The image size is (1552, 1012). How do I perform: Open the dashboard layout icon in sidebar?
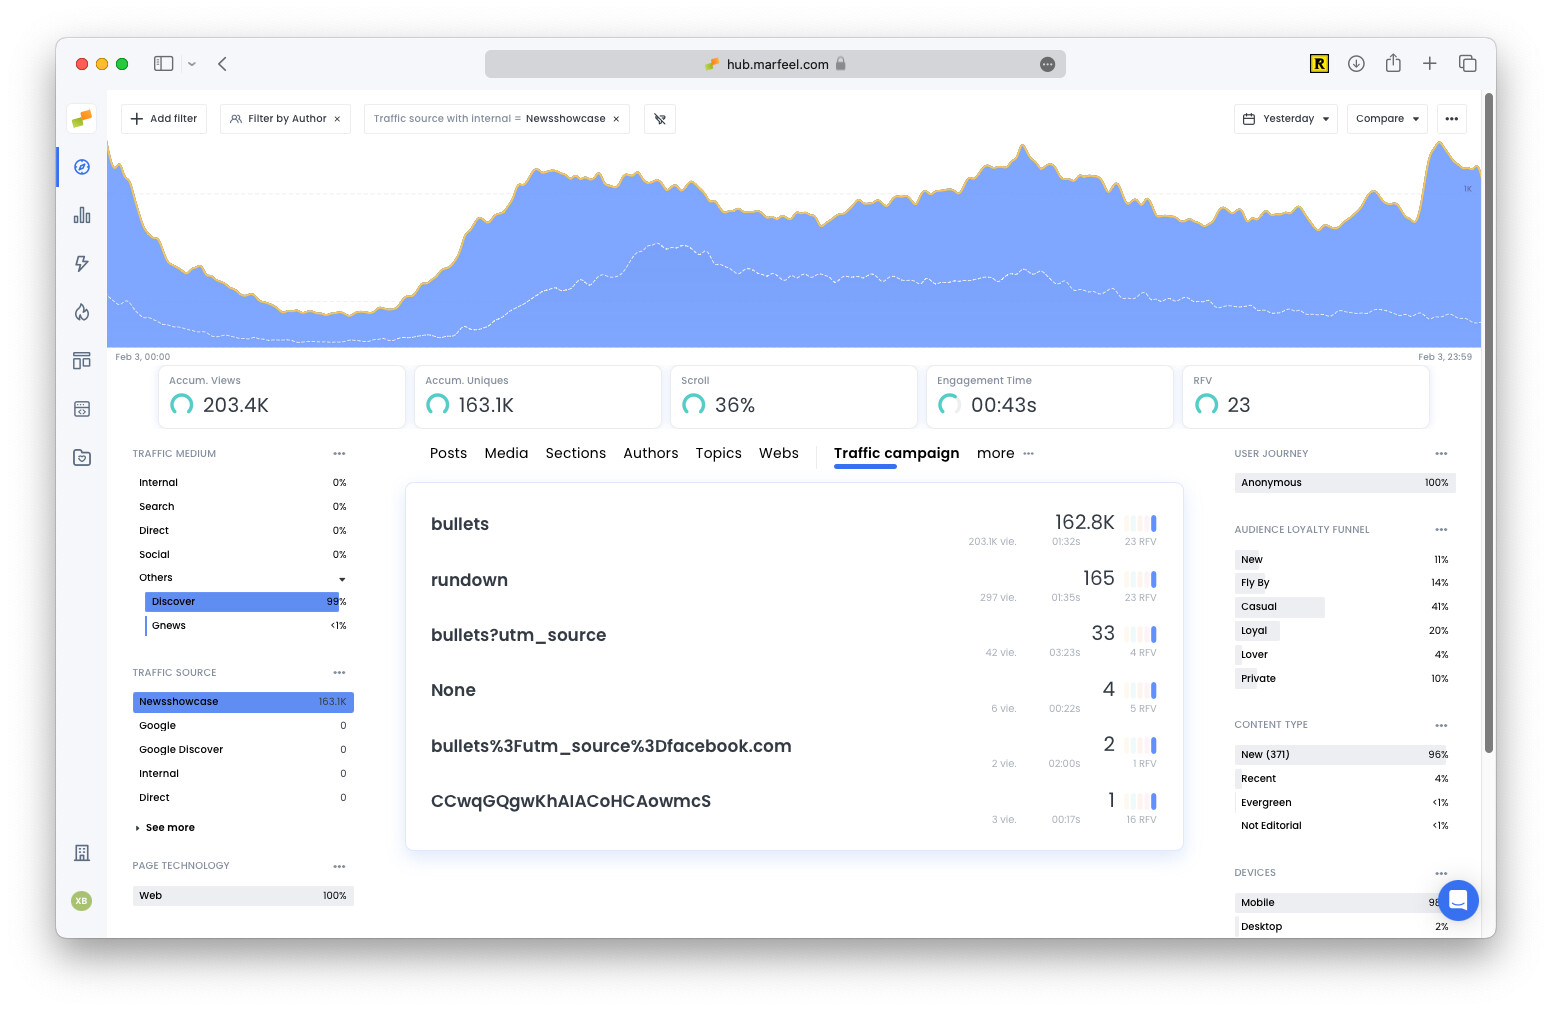coord(81,360)
